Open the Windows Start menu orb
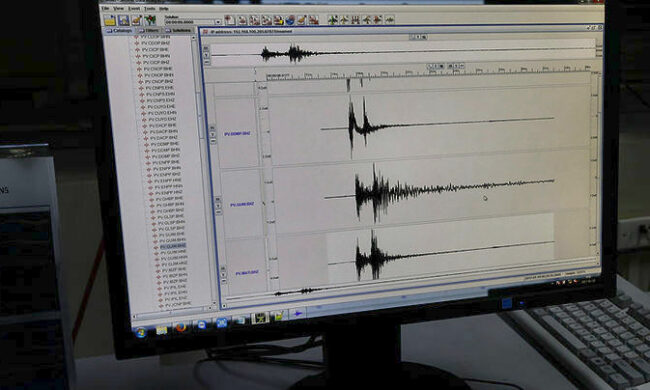650x390 pixels. coord(141,332)
